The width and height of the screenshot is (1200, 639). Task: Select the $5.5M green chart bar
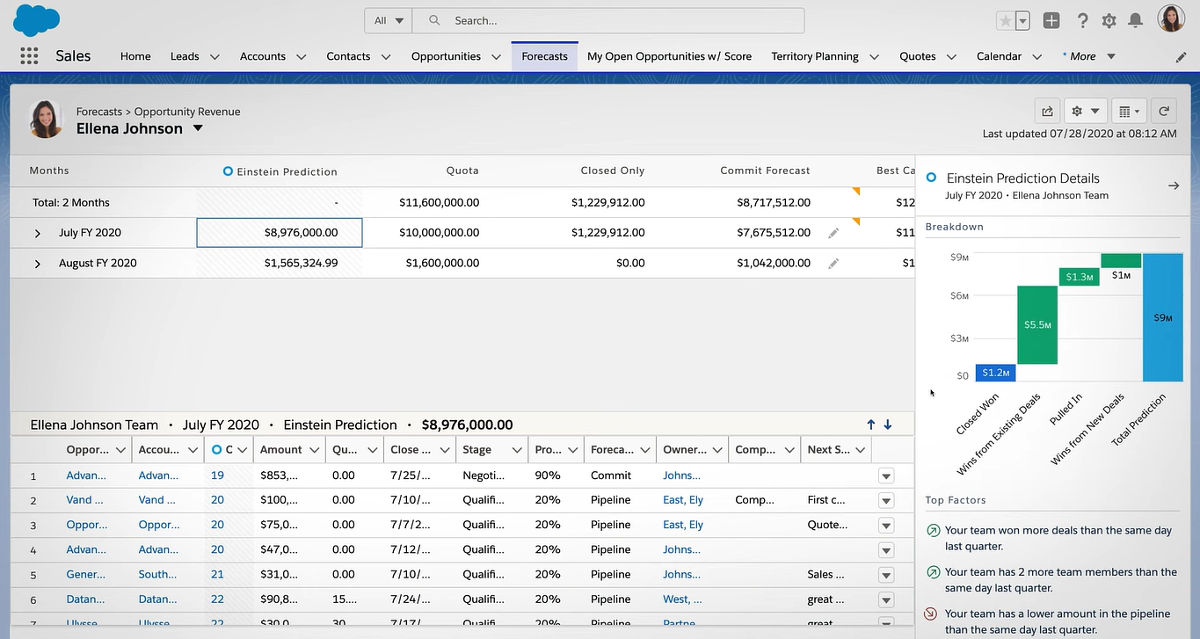click(x=1037, y=325)
